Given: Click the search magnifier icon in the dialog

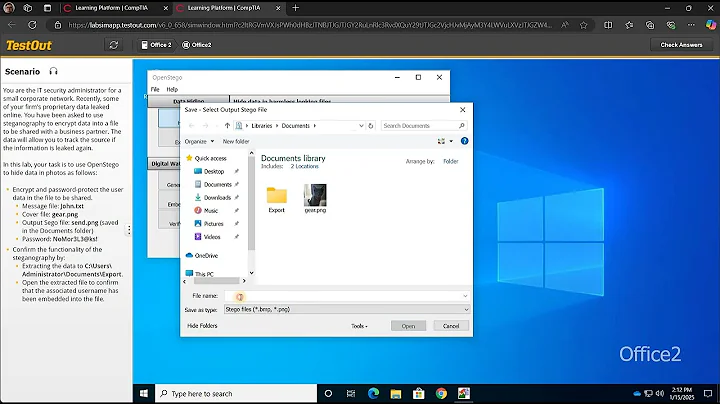Looking at the screenshot, I should (462, 125).
